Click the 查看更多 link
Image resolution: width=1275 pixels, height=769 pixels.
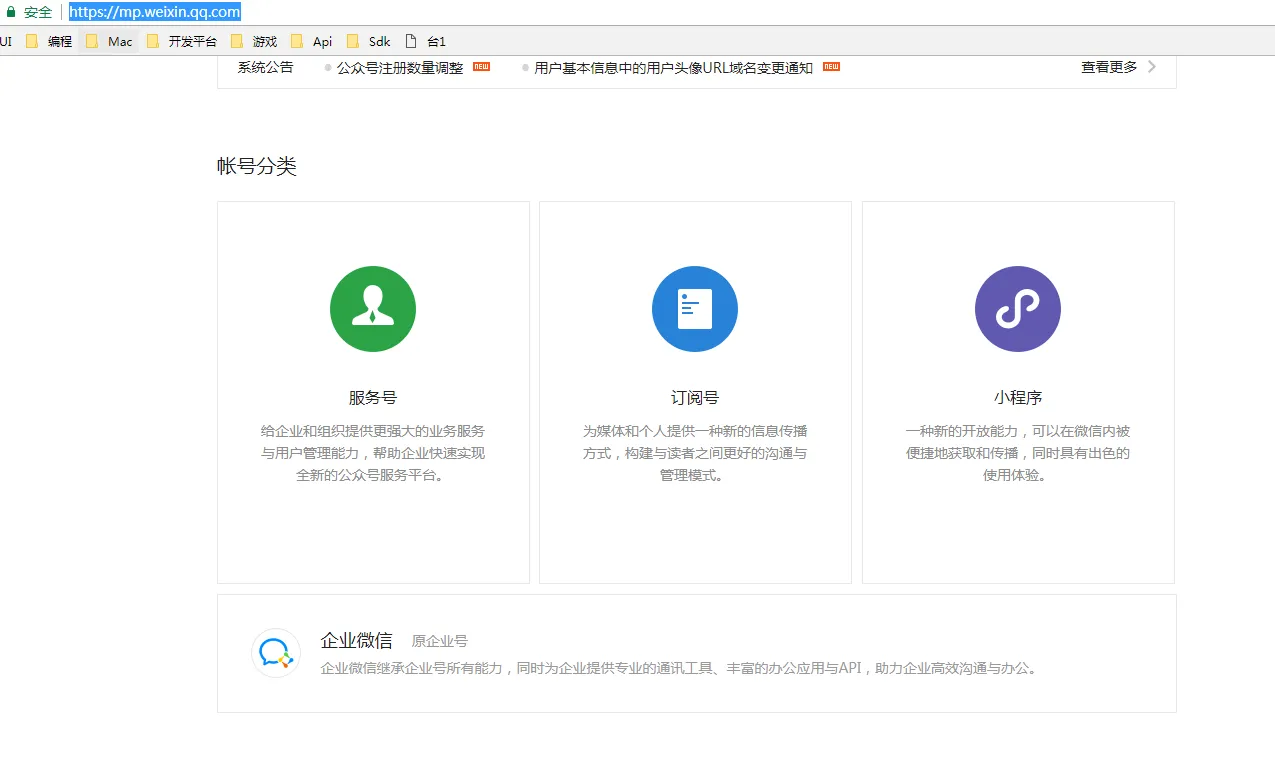pyautogui.click(x=1108, y=67)
